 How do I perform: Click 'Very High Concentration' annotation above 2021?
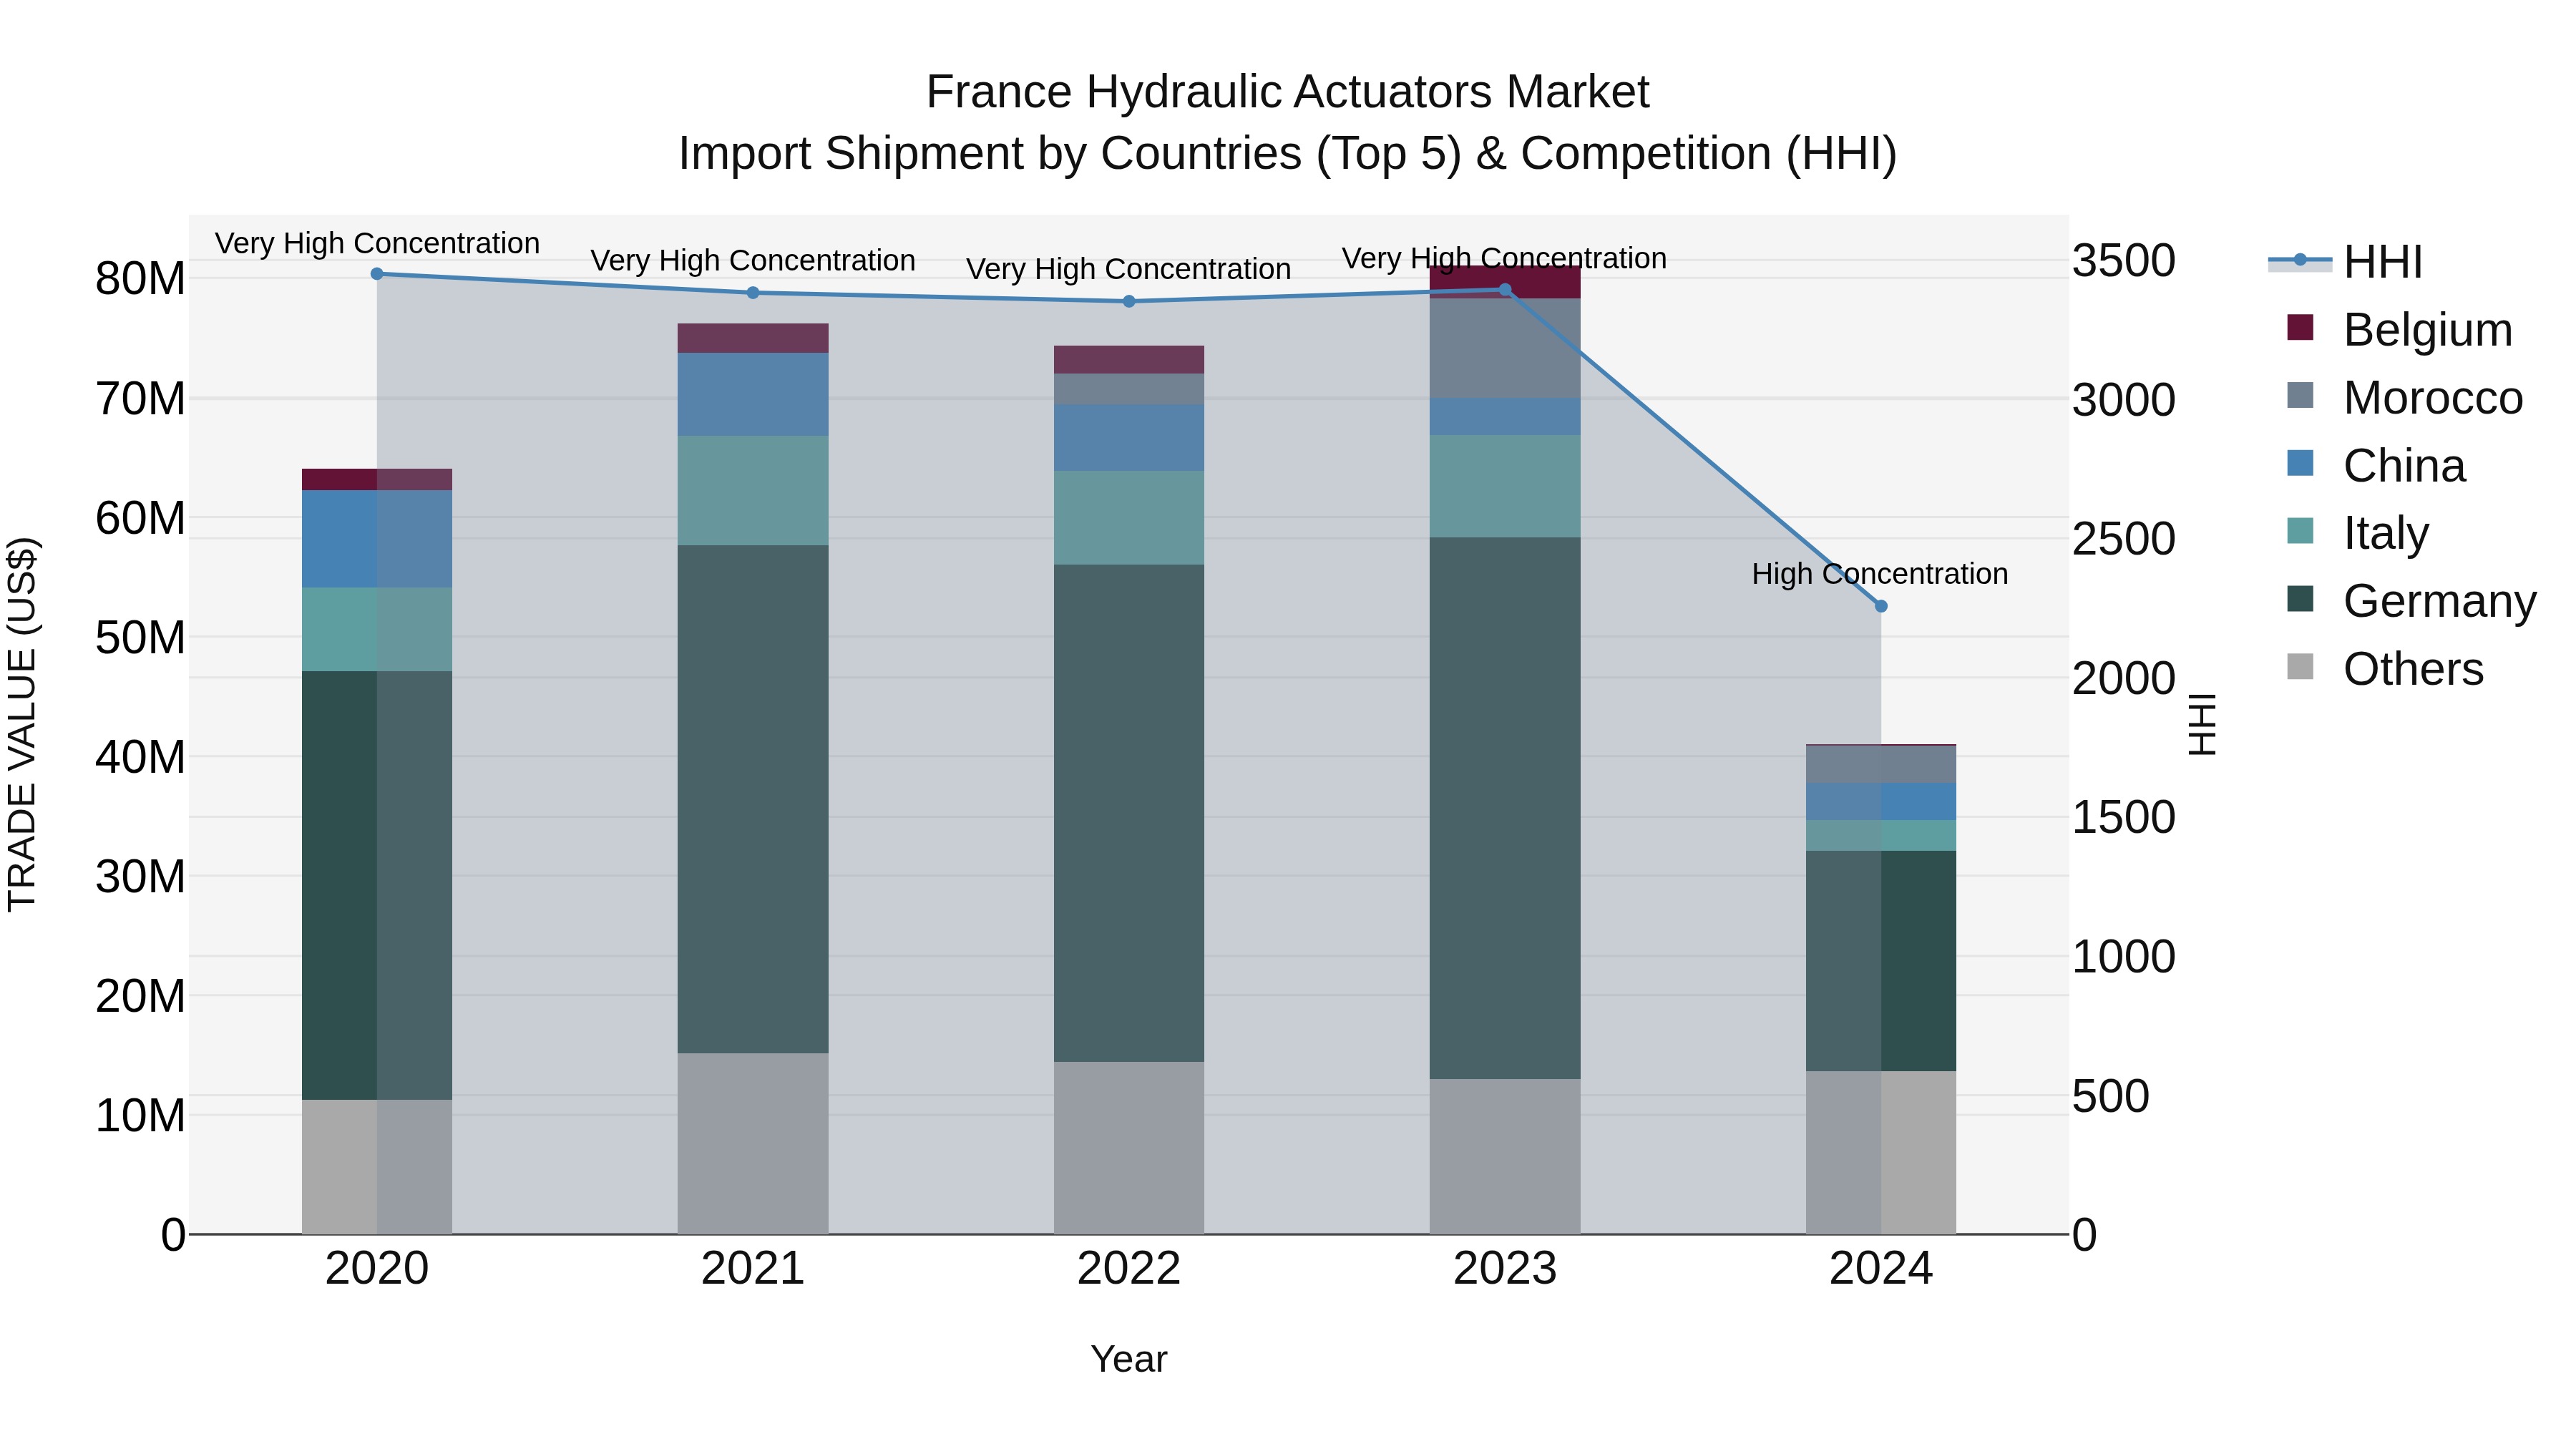point(753,260)
